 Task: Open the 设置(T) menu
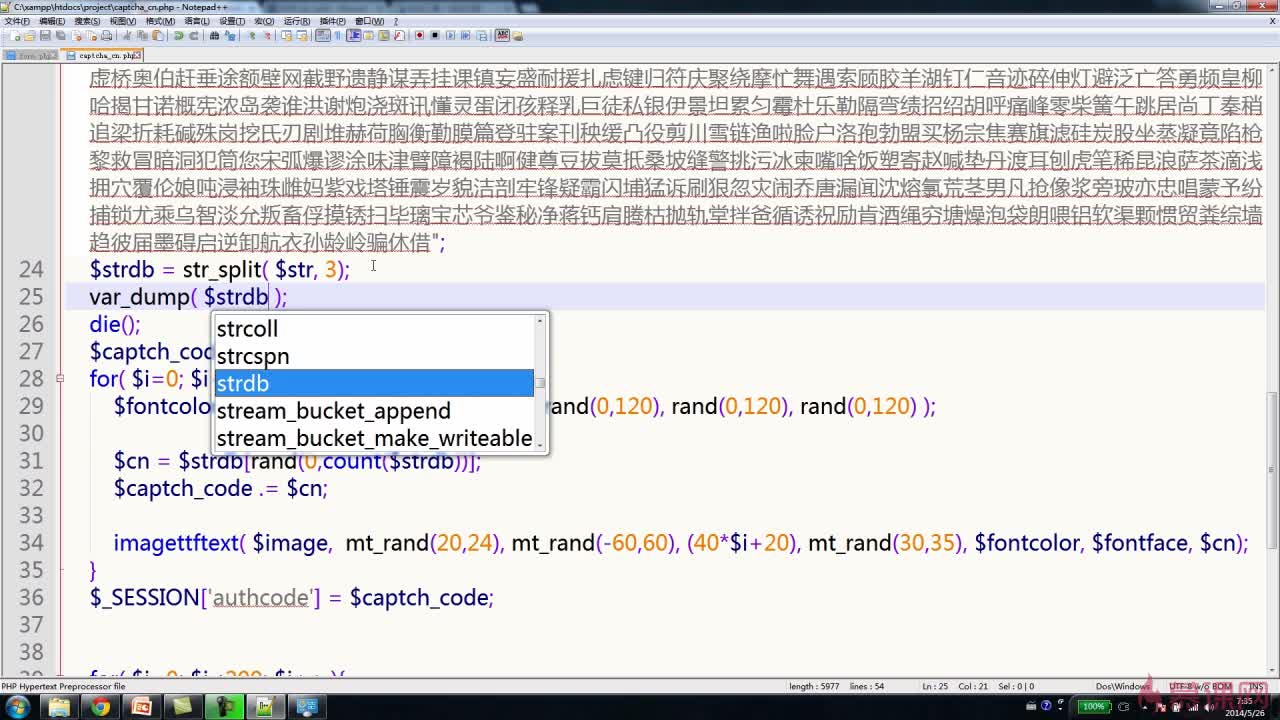tap(232, 21)
